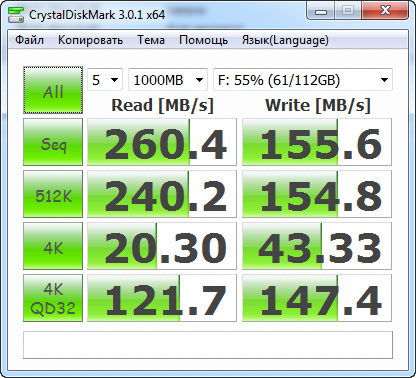Start the 4K random test

point(53,246)
